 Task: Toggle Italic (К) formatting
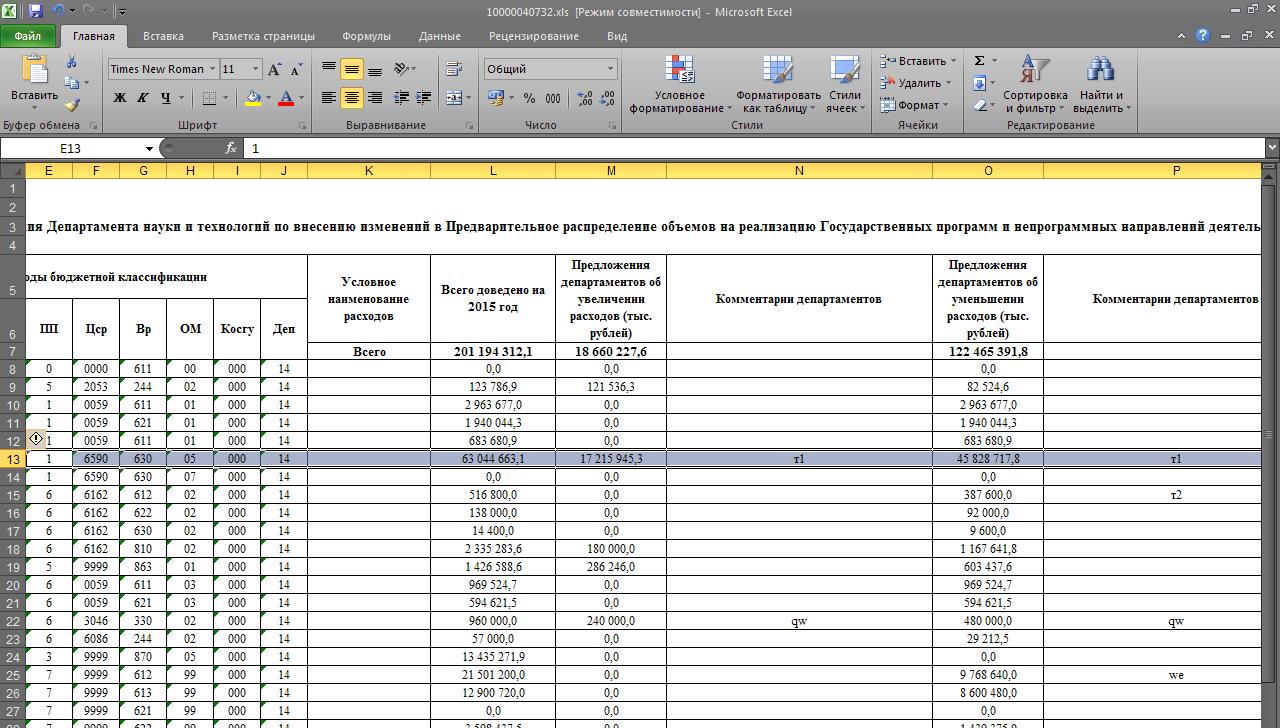[x=142, y=97]
